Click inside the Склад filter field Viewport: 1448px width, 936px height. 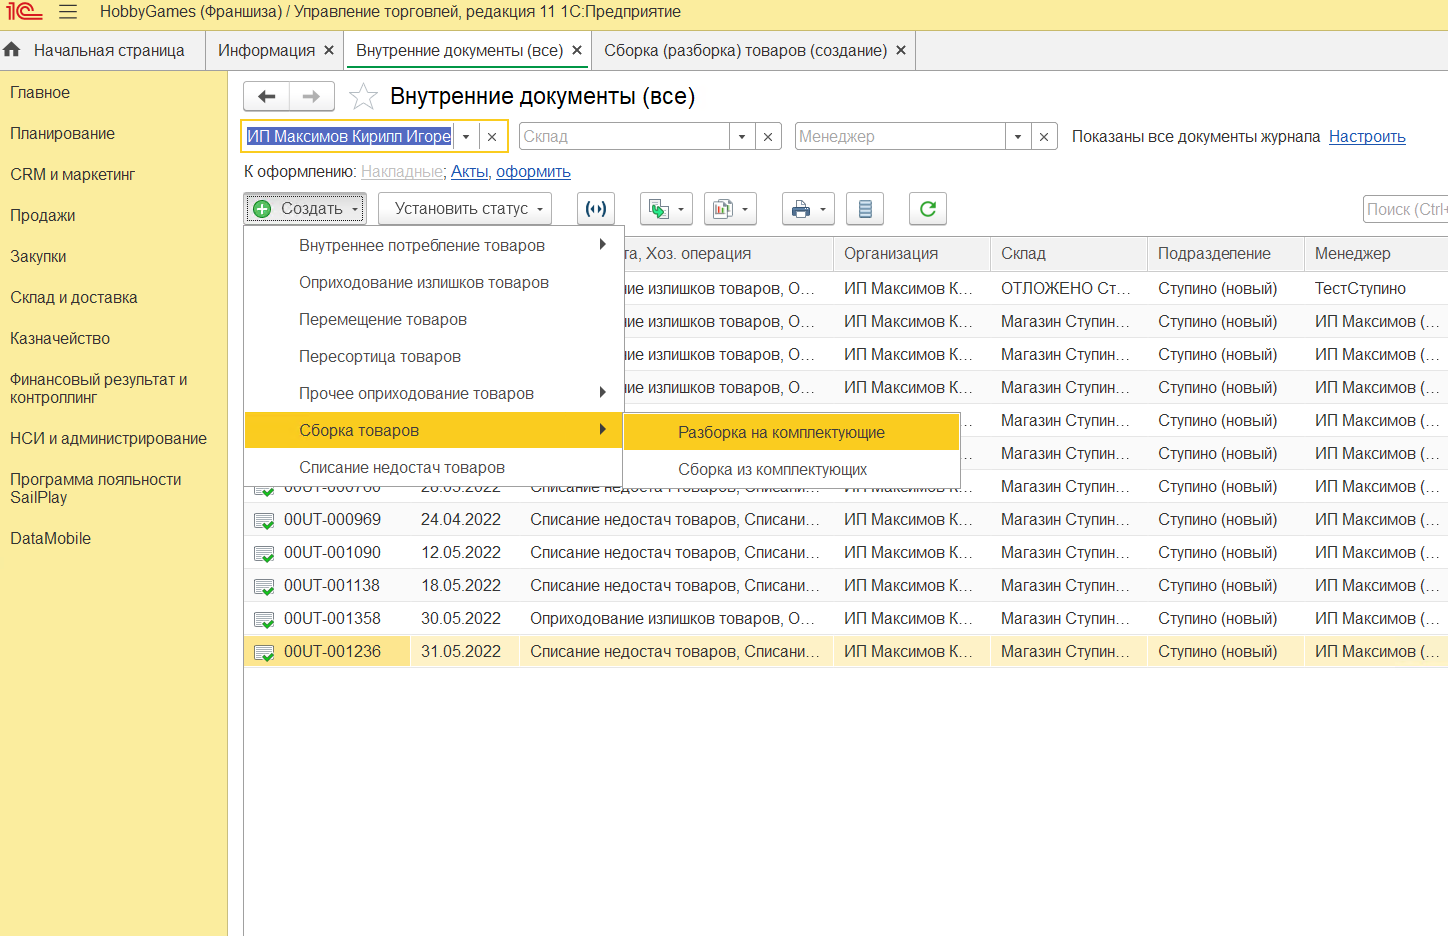point(624,137)
